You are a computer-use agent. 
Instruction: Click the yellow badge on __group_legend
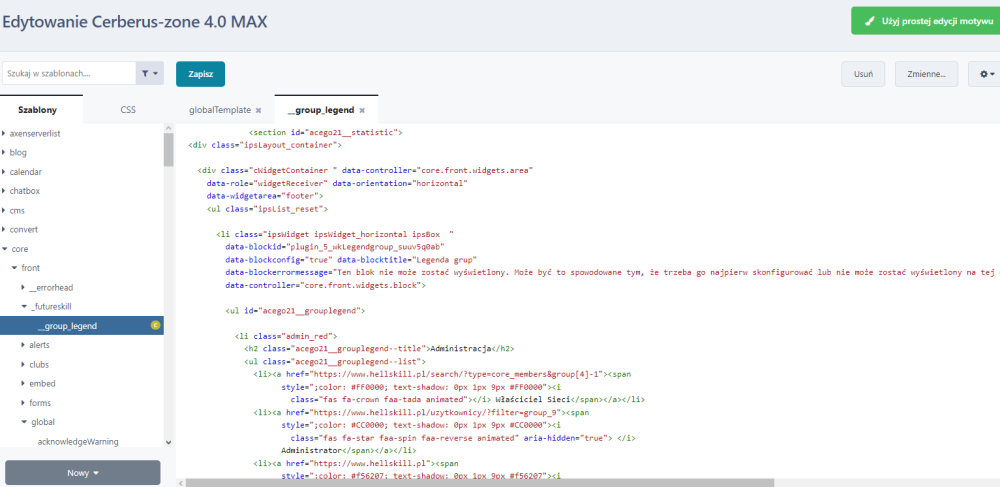tap(155, 325)
